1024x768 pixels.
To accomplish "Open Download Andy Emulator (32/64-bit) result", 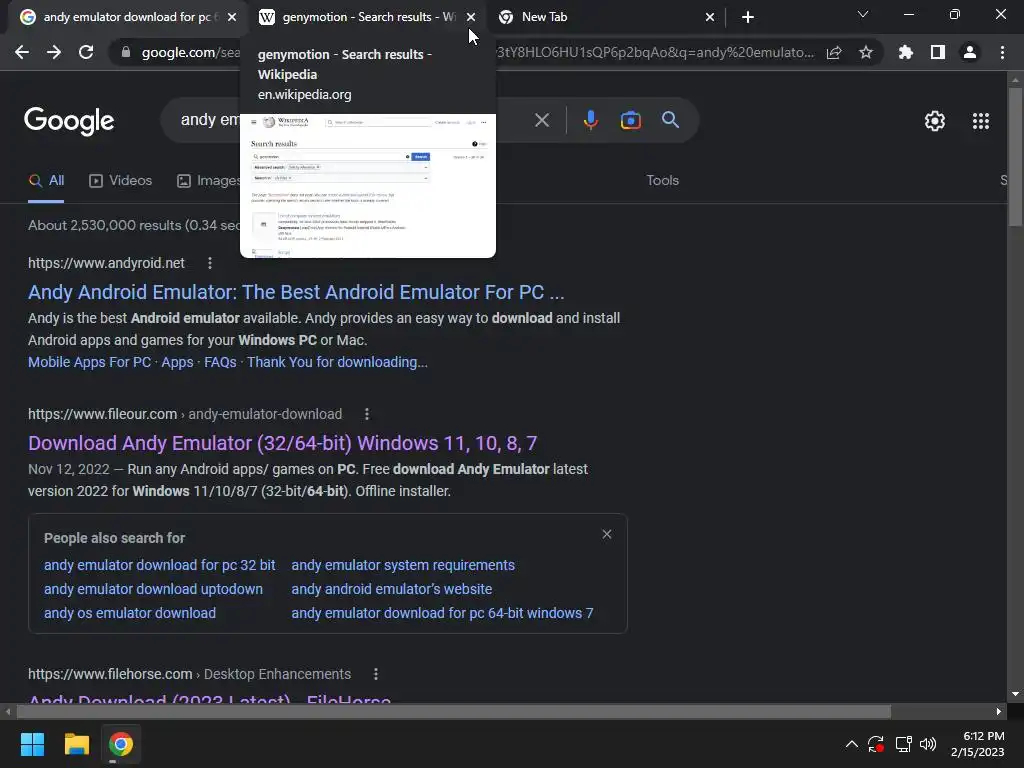I will 282,443.
